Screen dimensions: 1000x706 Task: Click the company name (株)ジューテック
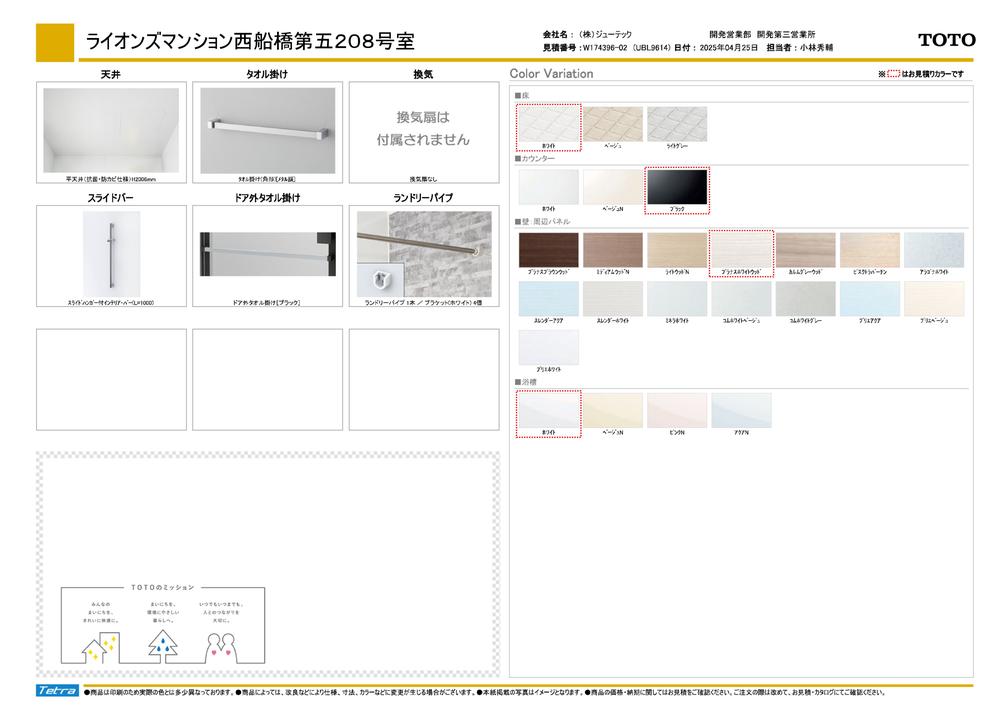pos(605,34)
